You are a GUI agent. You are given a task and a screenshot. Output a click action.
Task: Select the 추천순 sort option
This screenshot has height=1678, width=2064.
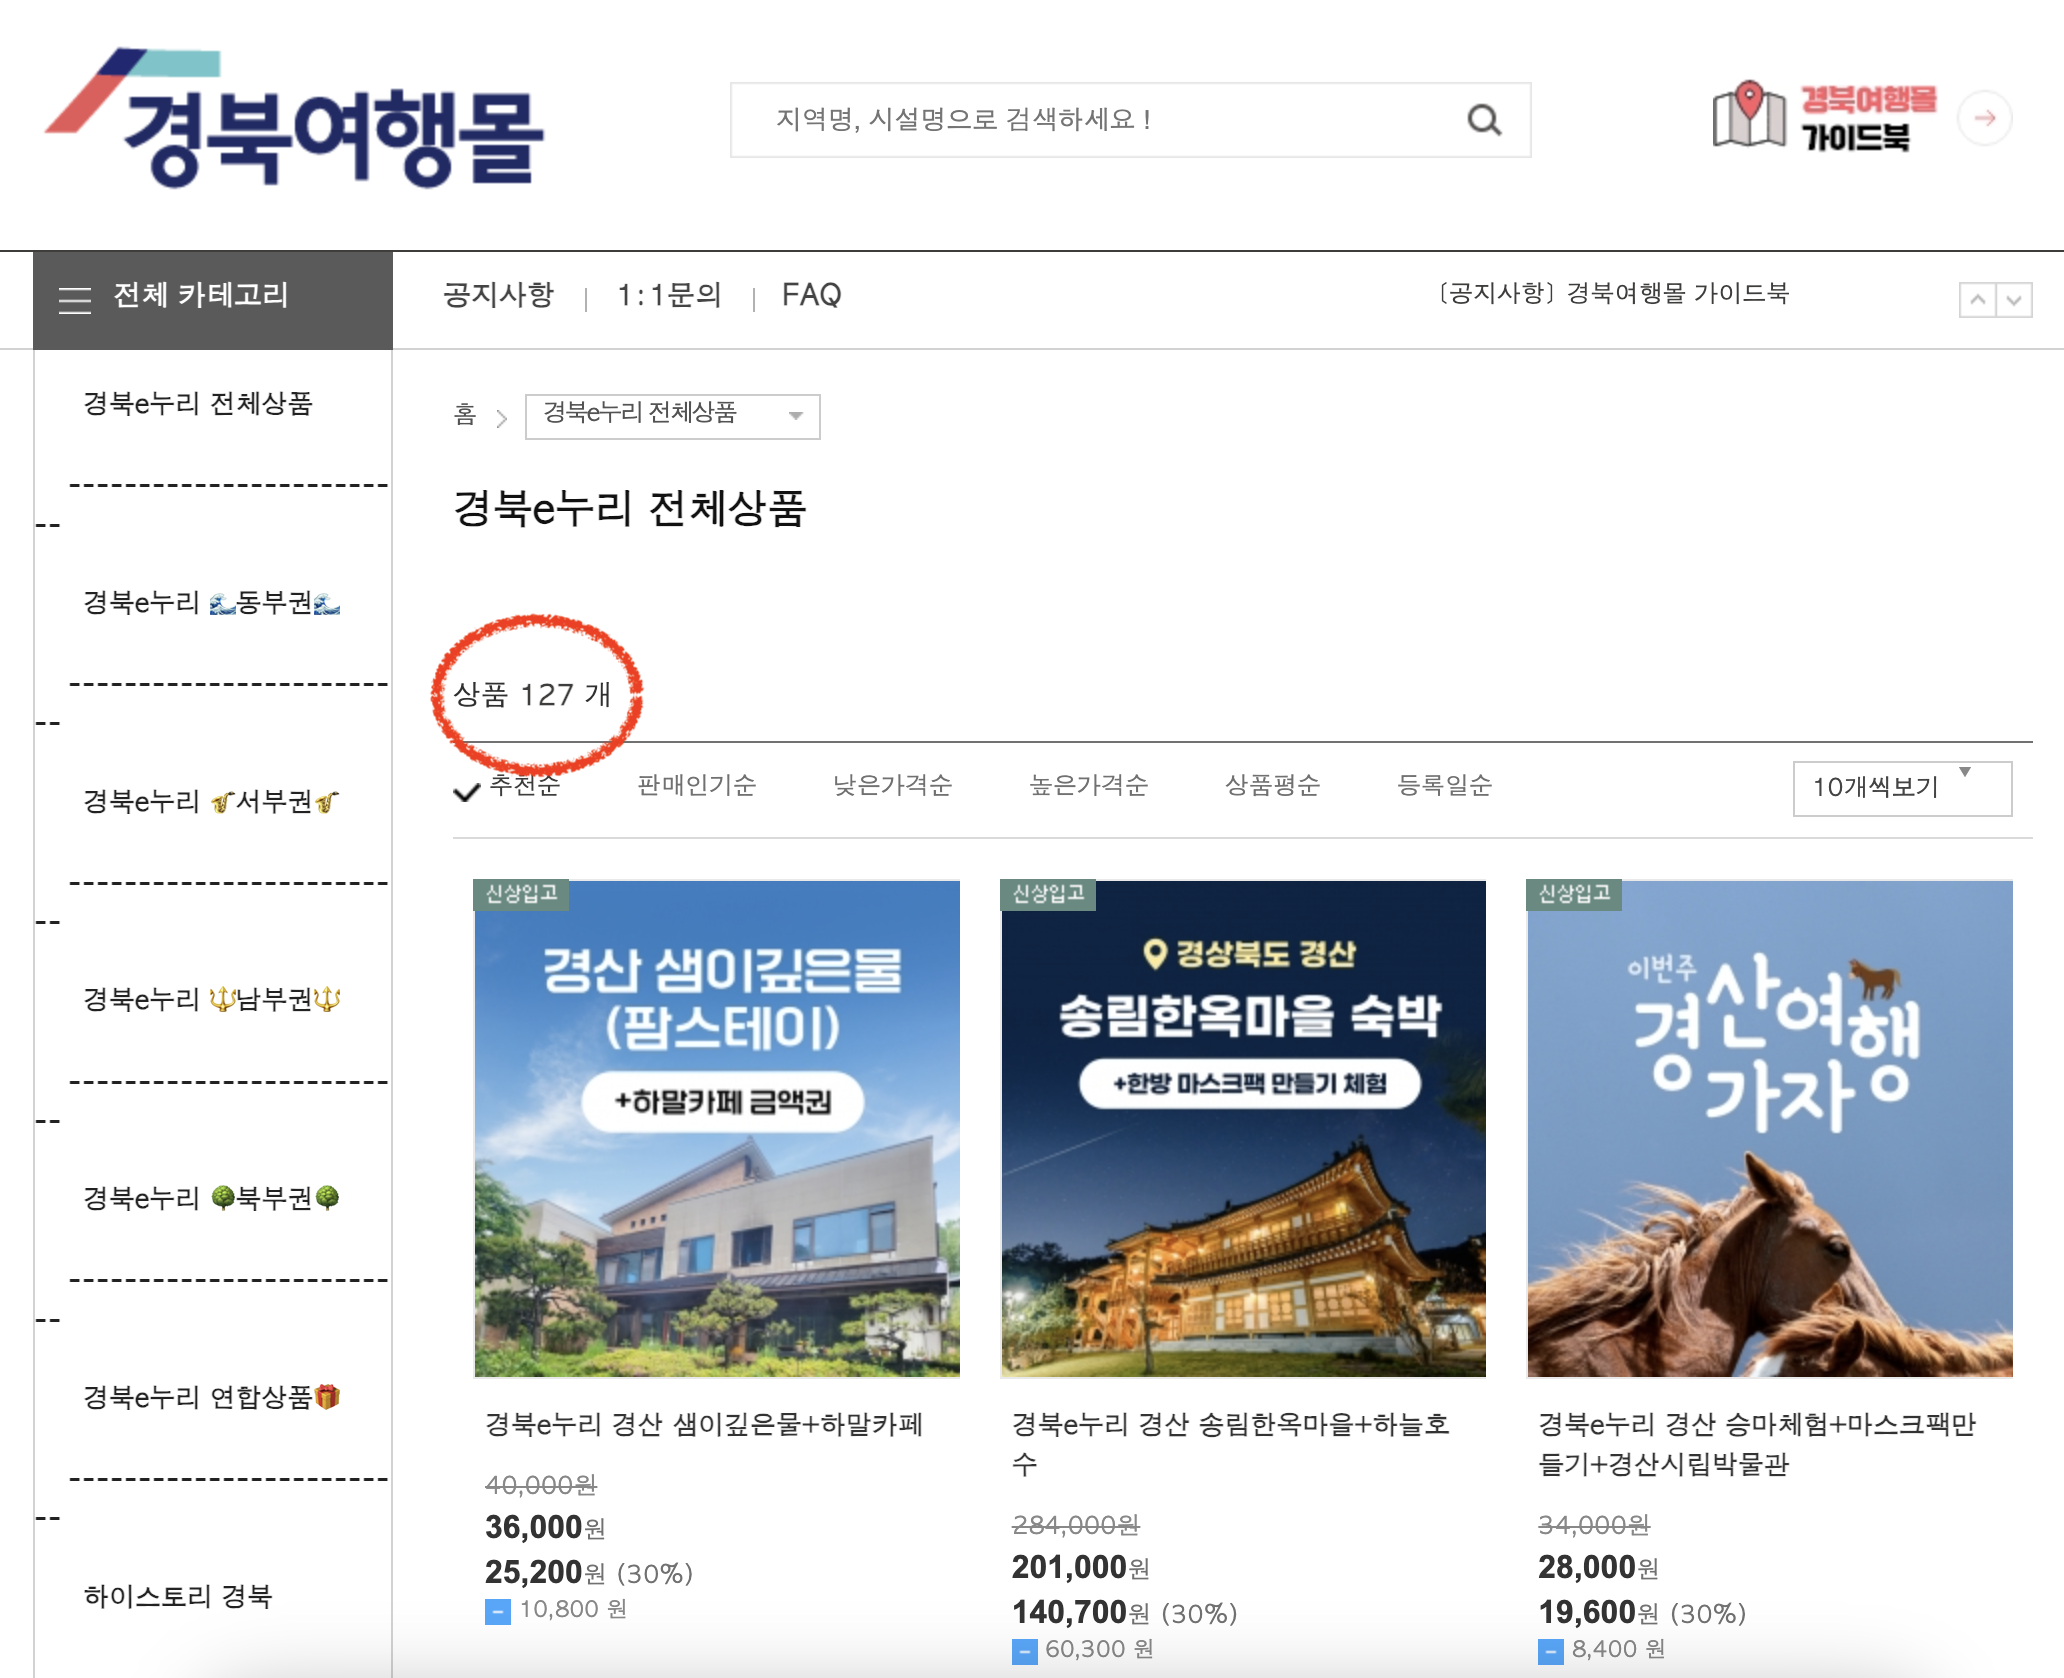pyautogui.click(x=524, y=786)
